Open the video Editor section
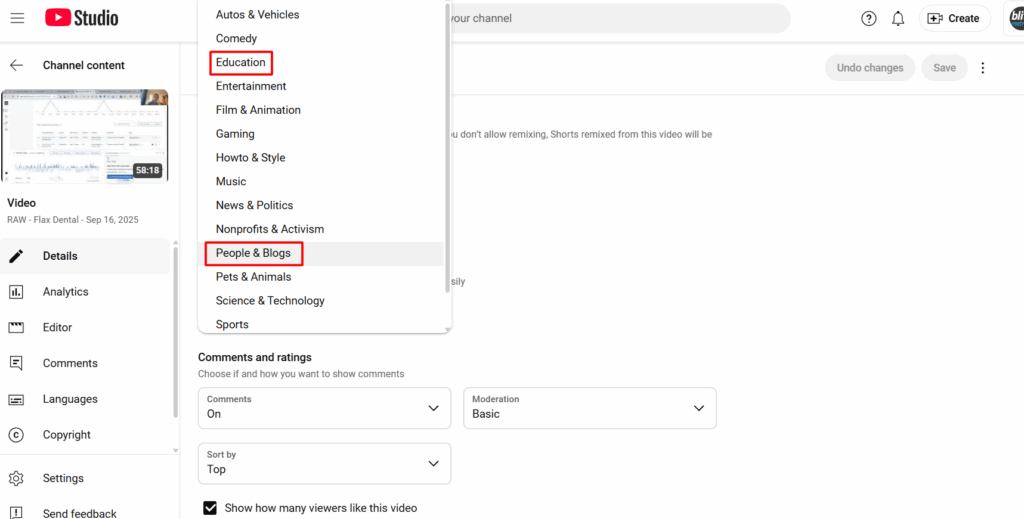This screenshot has height=519, width=1024. point(57,327)
